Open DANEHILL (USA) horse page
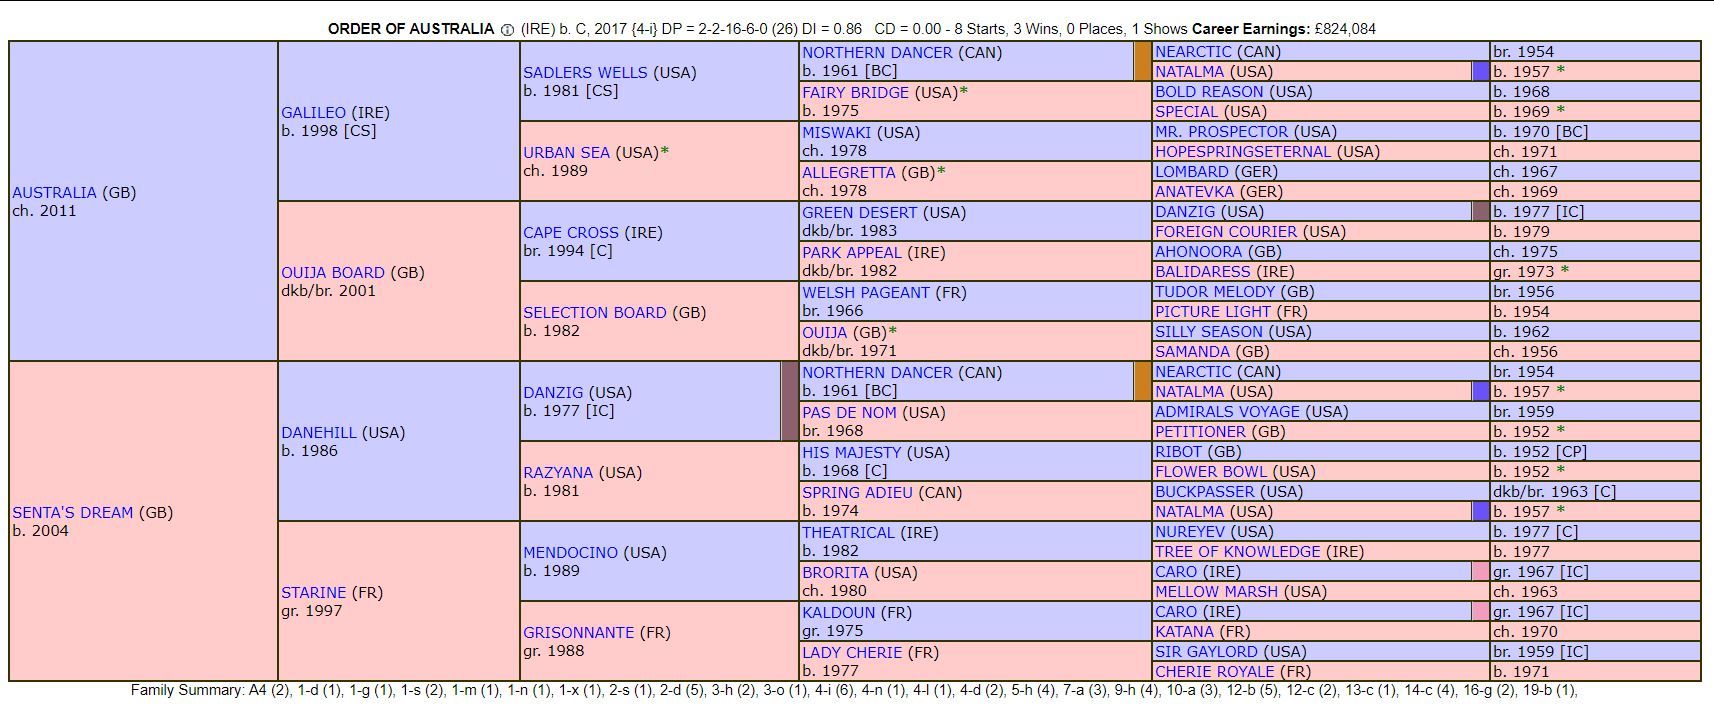The height and width of the screenshot is (721, 1714). [318, 432]
